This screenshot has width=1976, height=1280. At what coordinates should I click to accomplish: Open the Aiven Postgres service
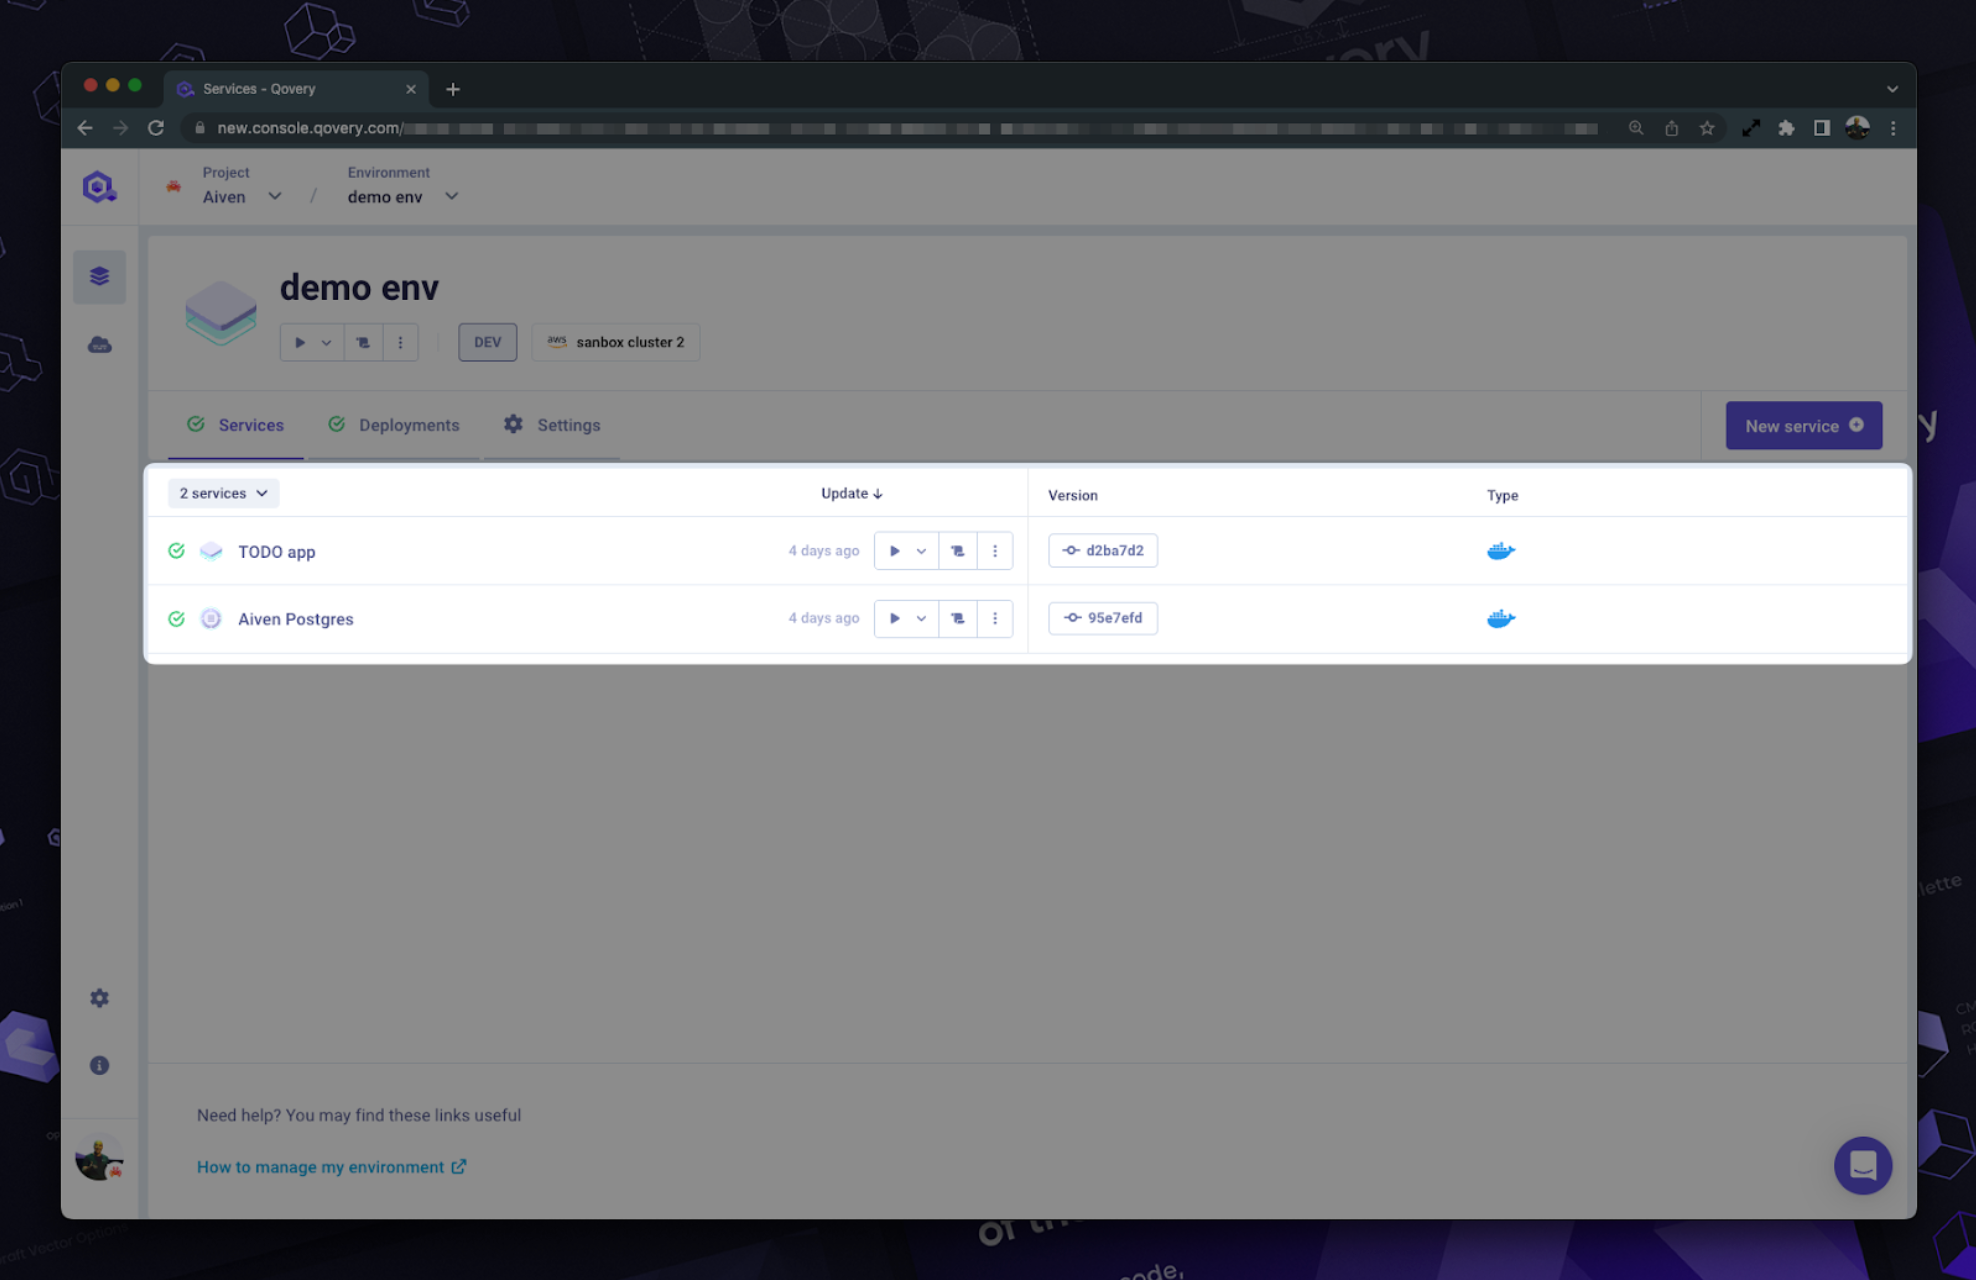(x=295, y=619)
